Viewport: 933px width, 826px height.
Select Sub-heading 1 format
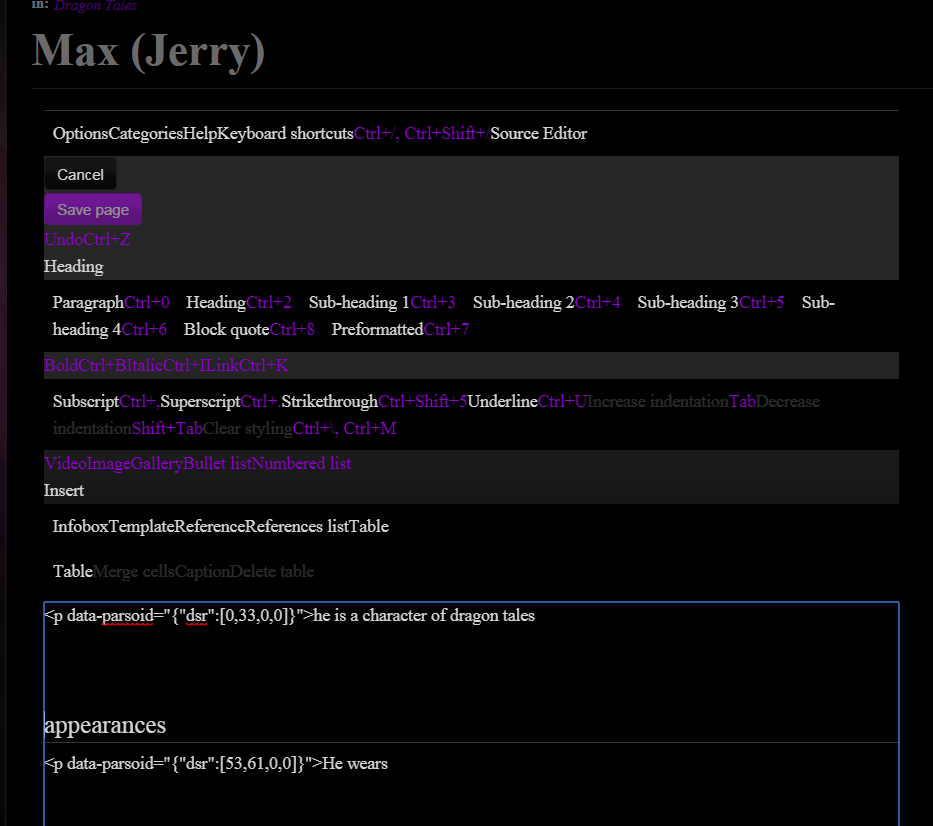[359, 302]
